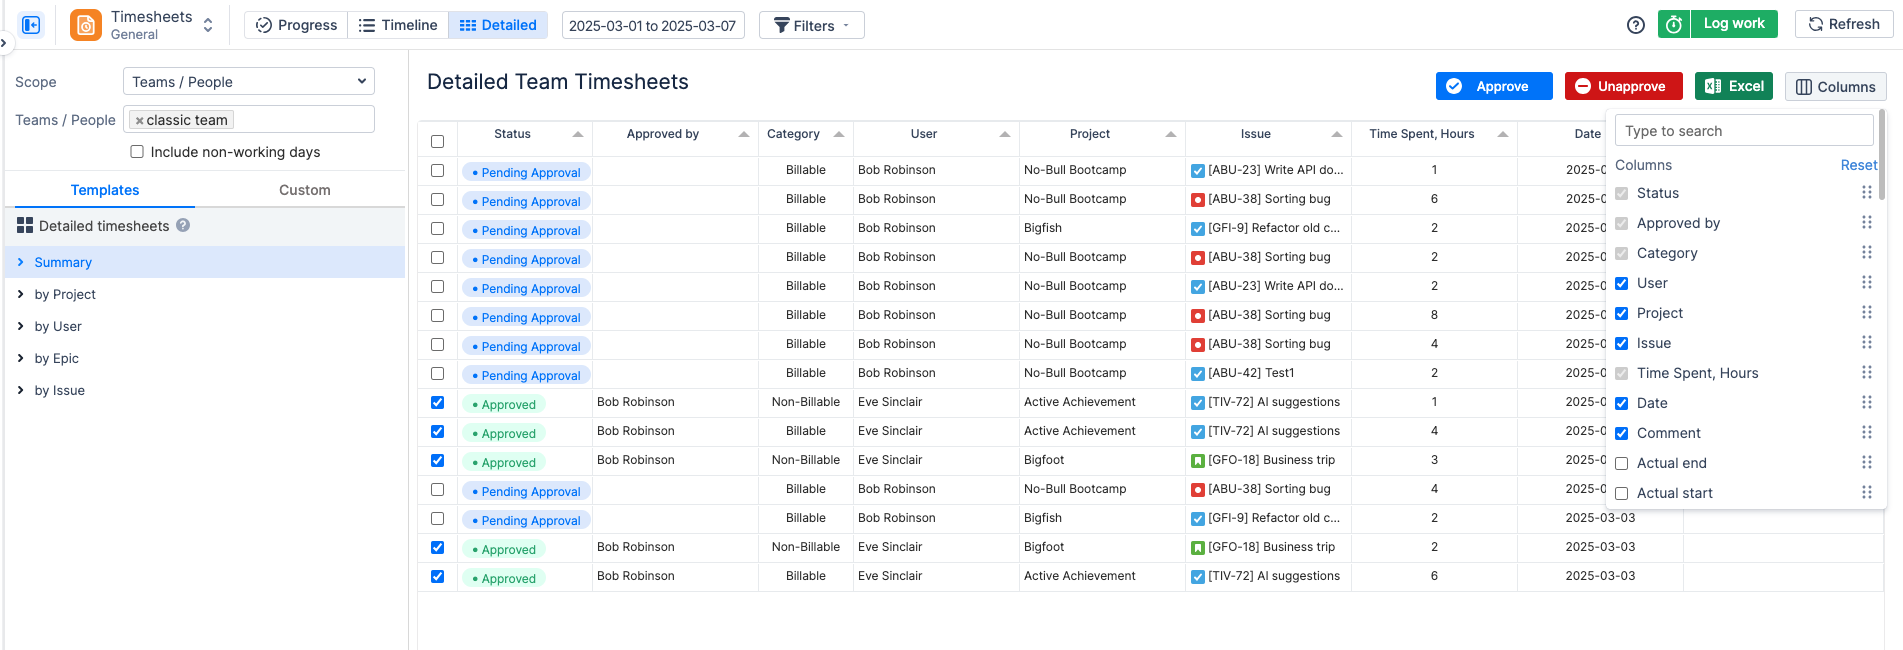Click the orange Timesheets app logo
The image size is (1903, 650).
[x=86, y=25]
